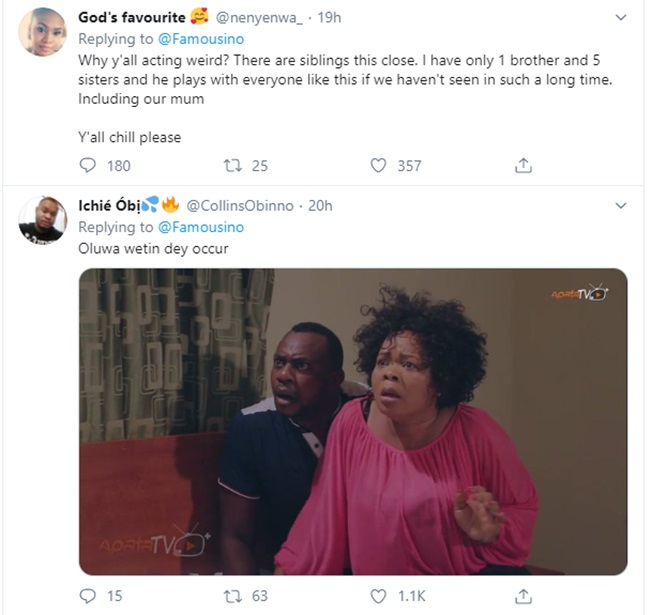Open more options chevron on God's favourite tweet
Image resolution: width=651 pixels, height=615 pixels.
point(620,19)
